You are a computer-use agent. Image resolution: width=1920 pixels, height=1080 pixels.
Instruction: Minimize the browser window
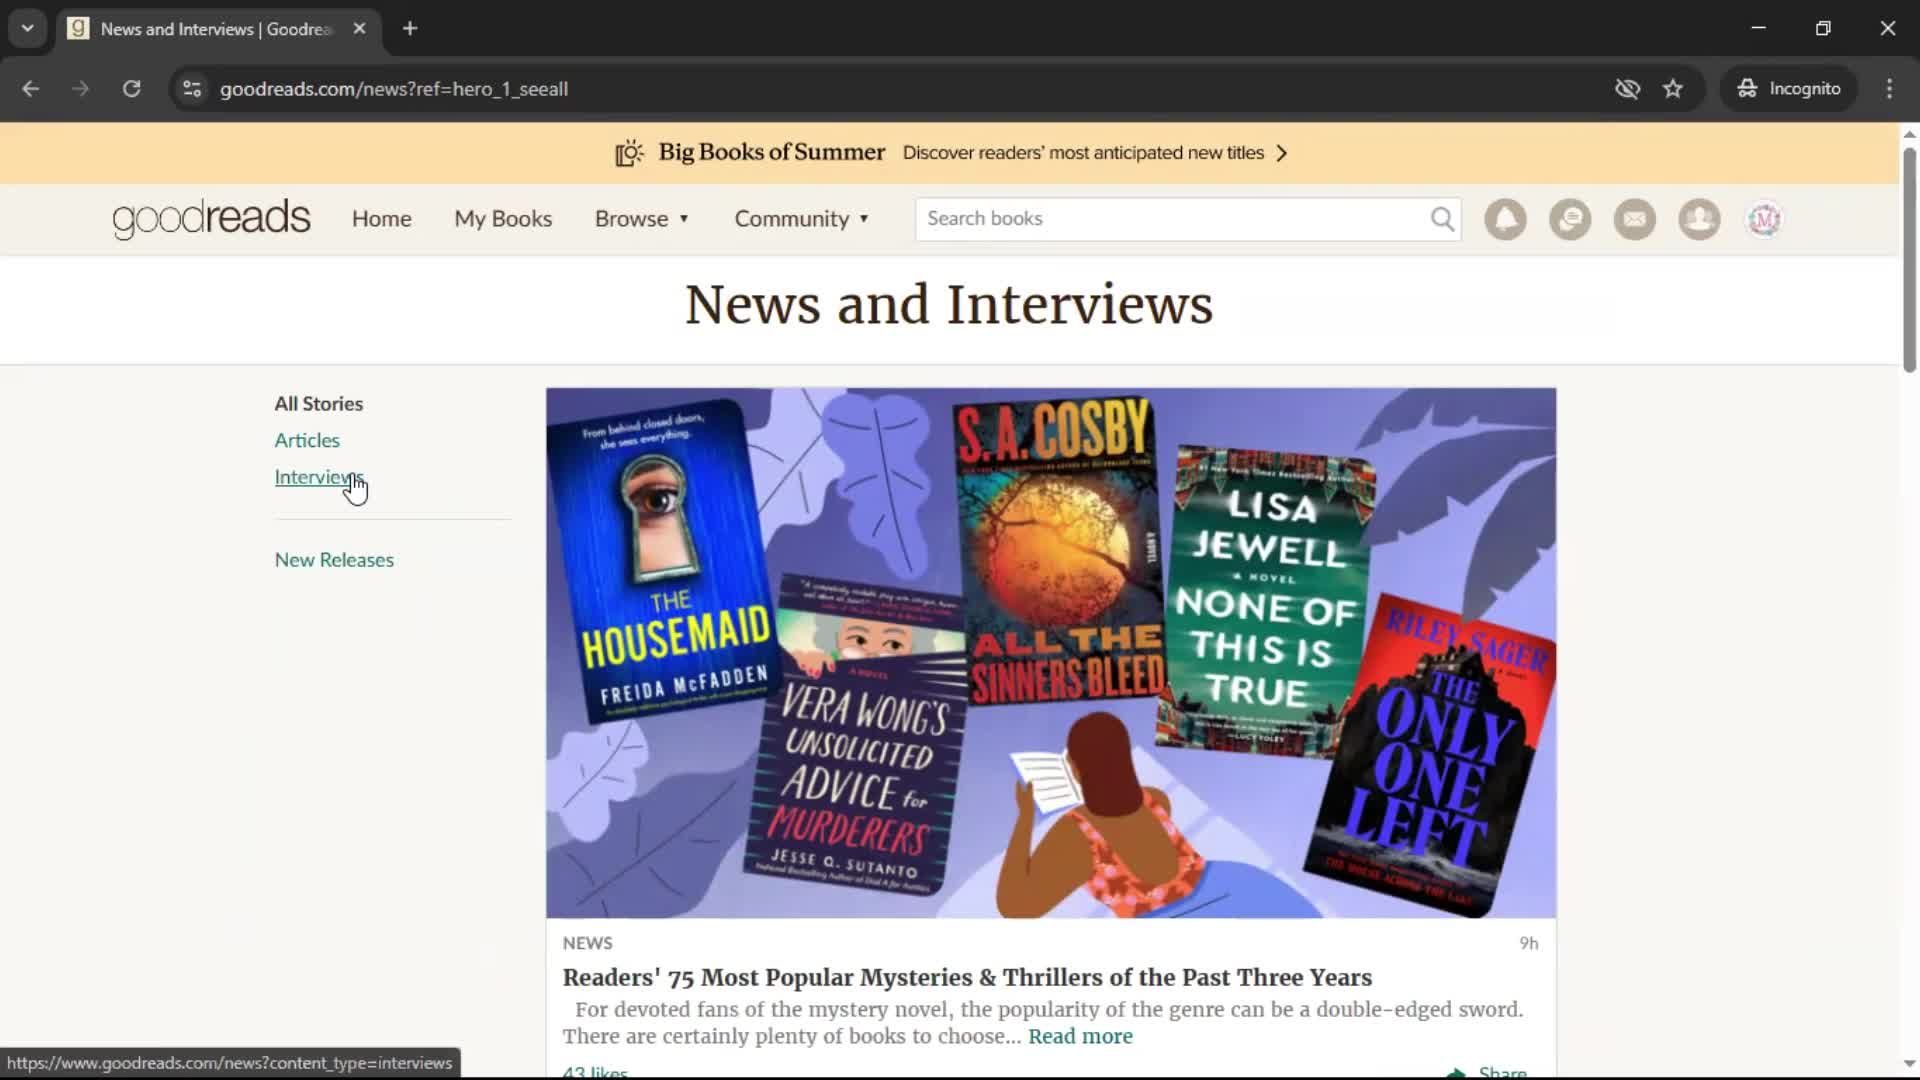(1759, 28)
